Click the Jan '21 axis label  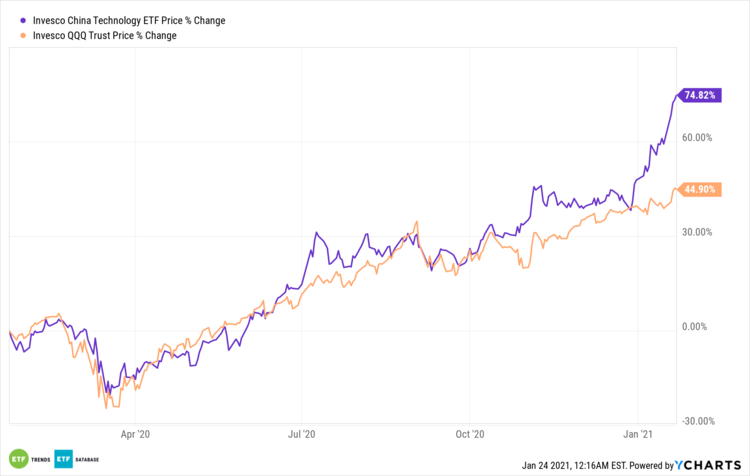[639, 435]
